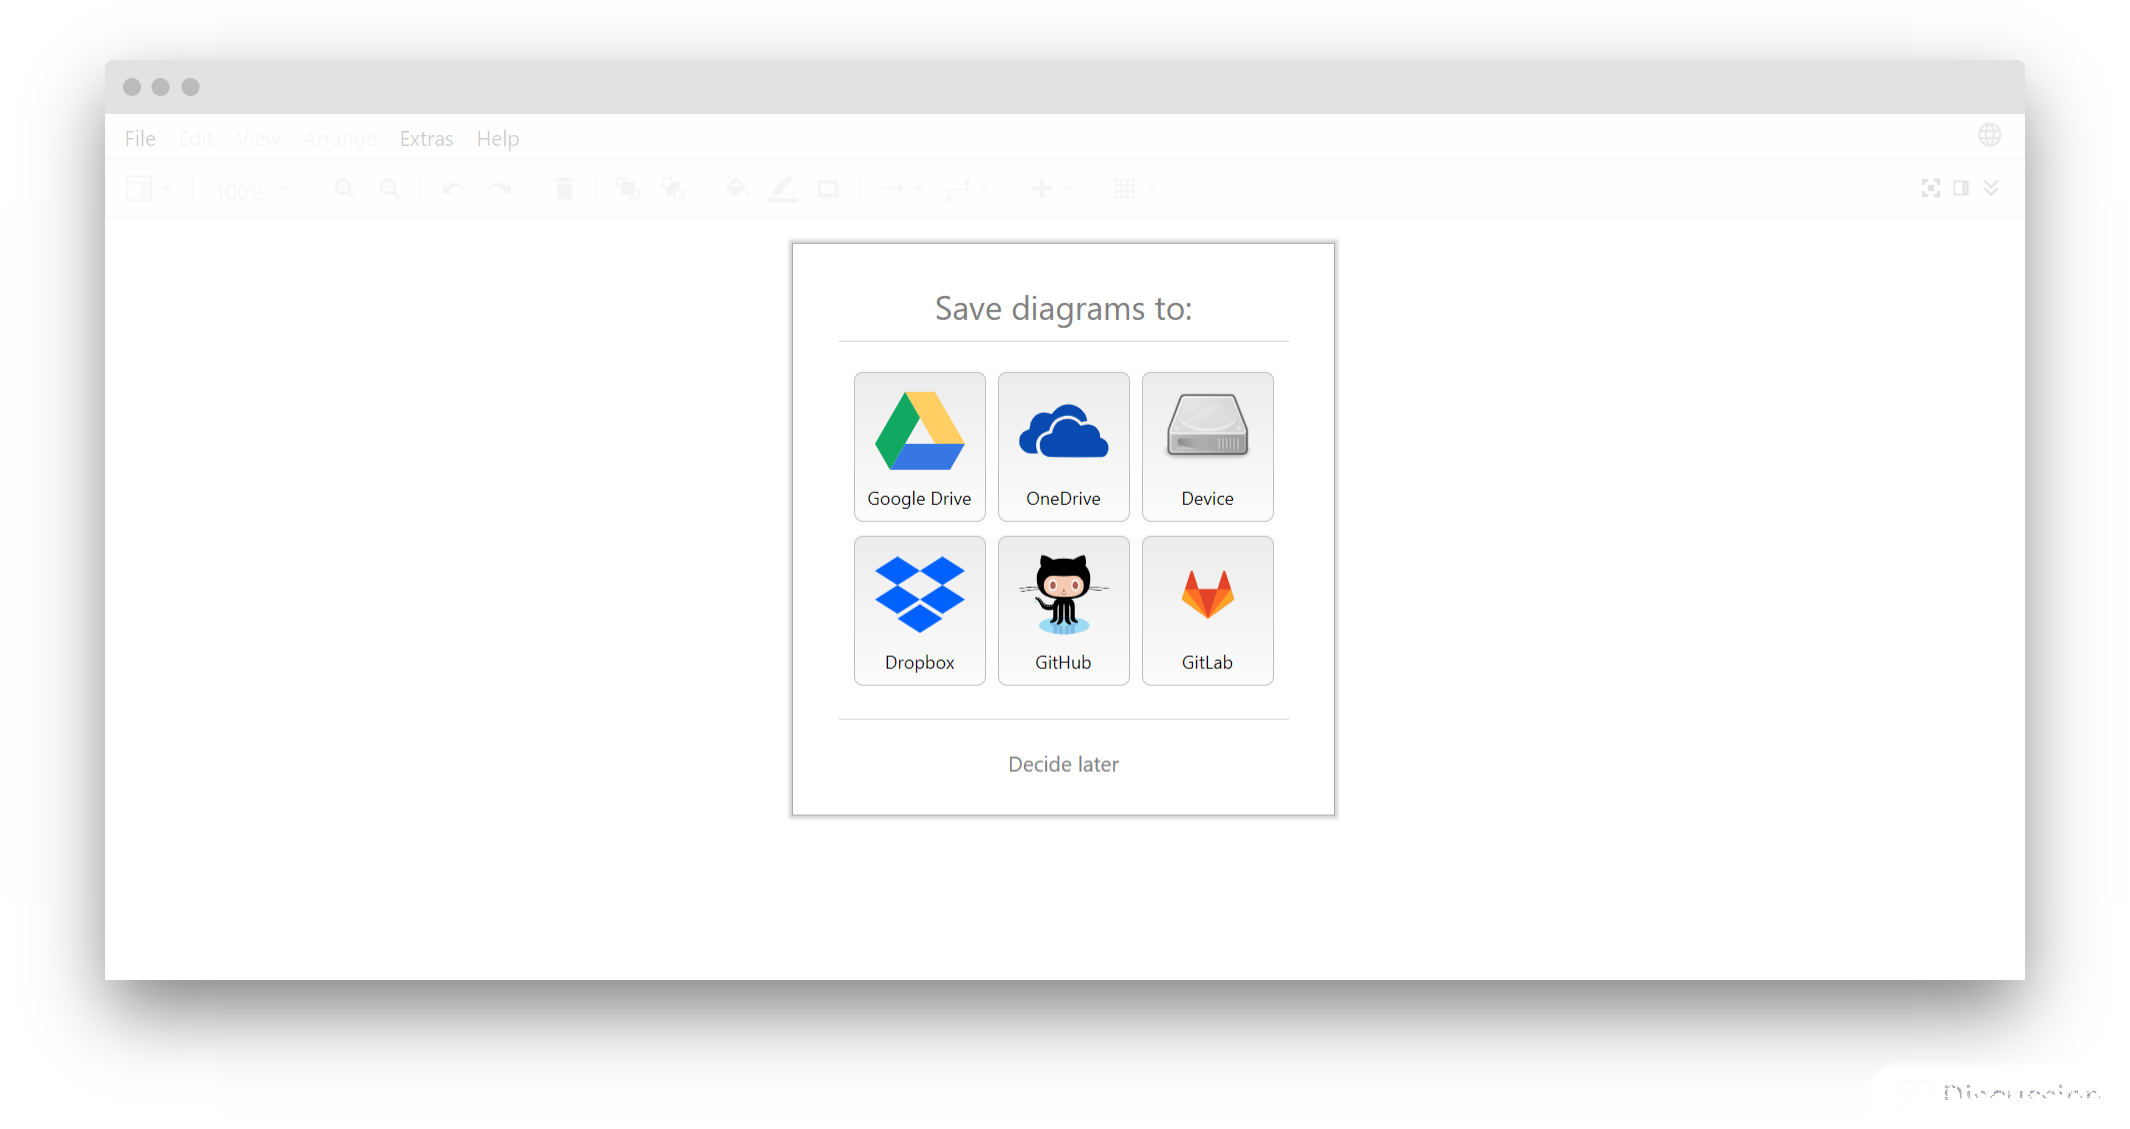Click the To Front icon
Screen dimensions: 2130x1129
coord(627,189)
